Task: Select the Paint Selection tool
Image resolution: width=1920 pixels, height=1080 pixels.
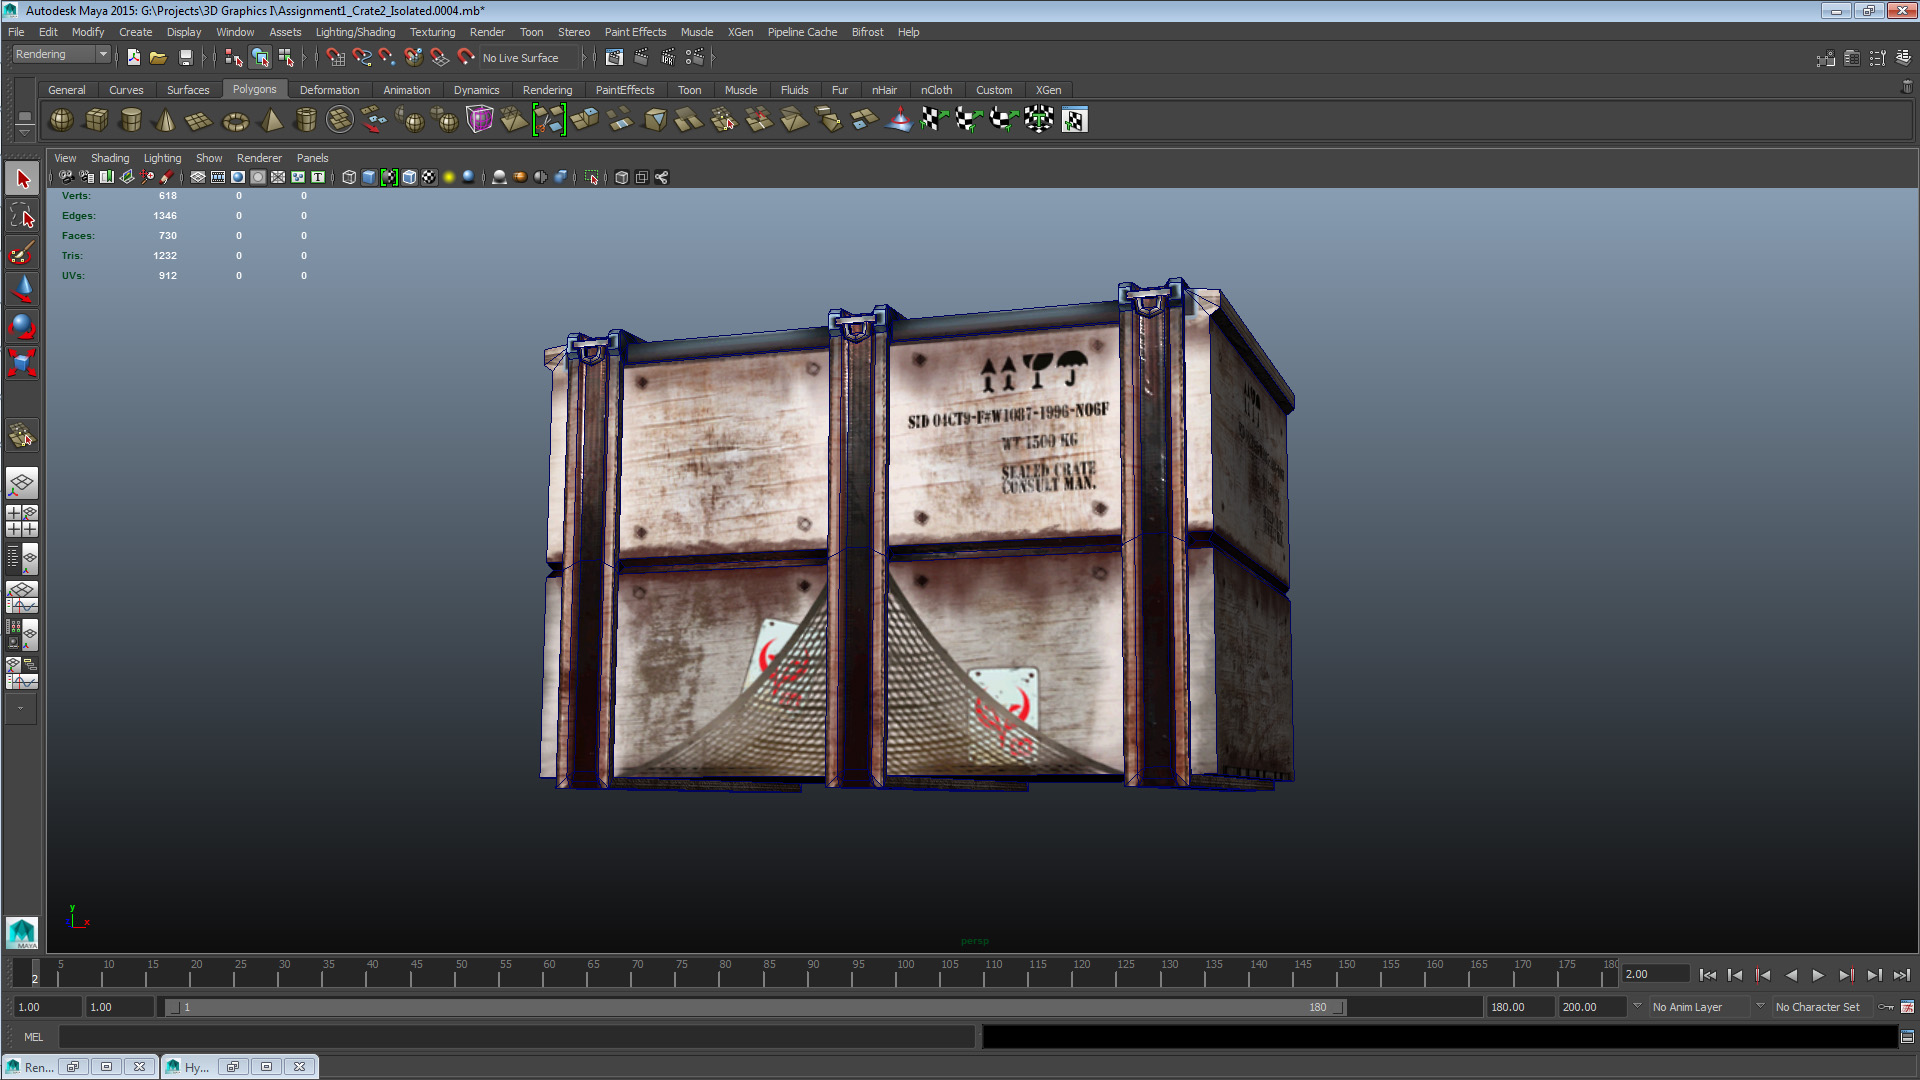Action: (22, 253)
